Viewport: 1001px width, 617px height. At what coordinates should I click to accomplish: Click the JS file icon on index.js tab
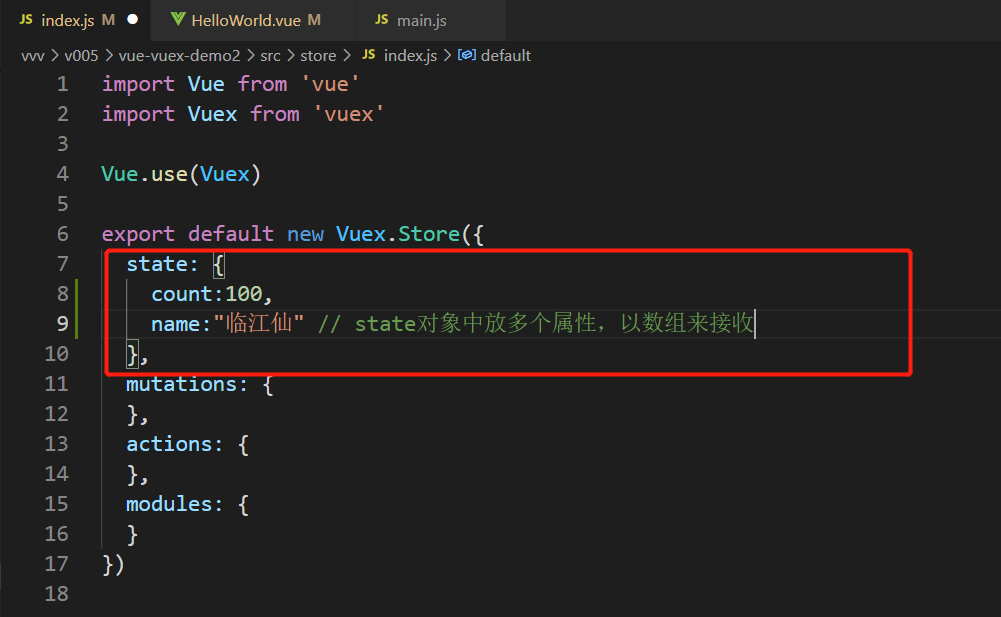pos(26,20)
